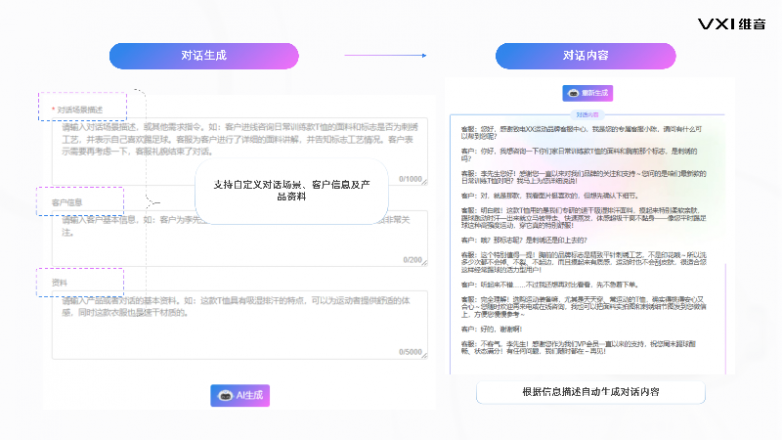Screen dimensions: 782x440
Task: Click the AI生成 button
Action: click(240, 395)
